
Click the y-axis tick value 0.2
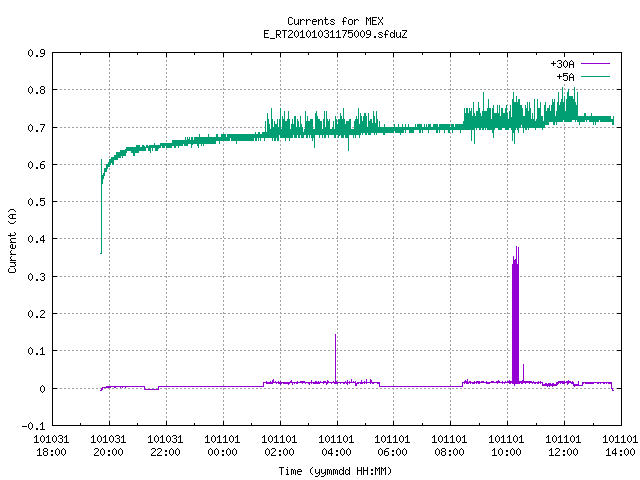[36, 314]
